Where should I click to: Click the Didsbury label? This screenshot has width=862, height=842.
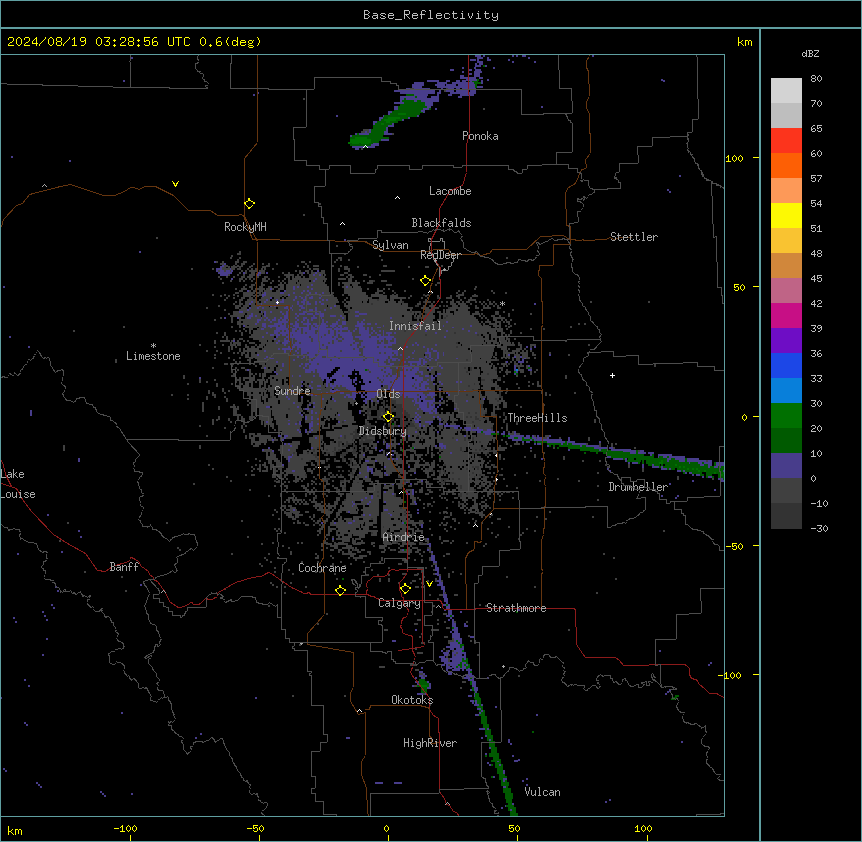[x=382, y=431]
